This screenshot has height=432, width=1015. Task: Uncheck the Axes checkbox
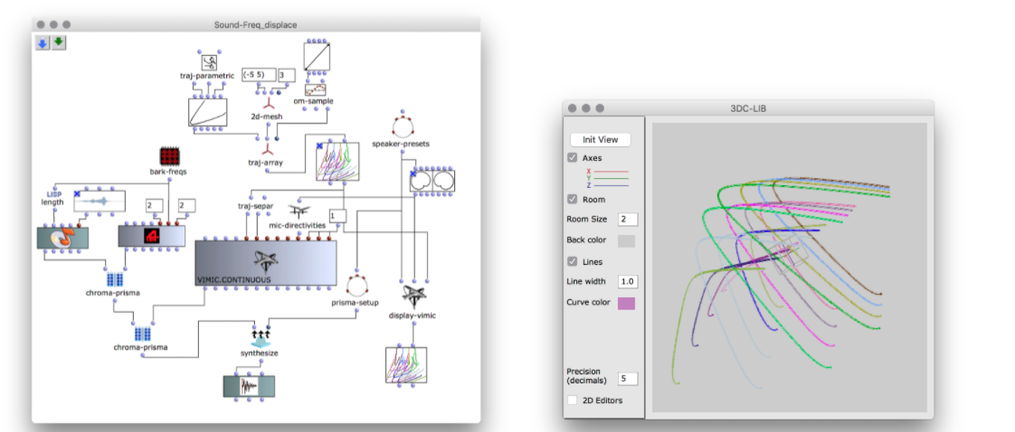[572, 158]
